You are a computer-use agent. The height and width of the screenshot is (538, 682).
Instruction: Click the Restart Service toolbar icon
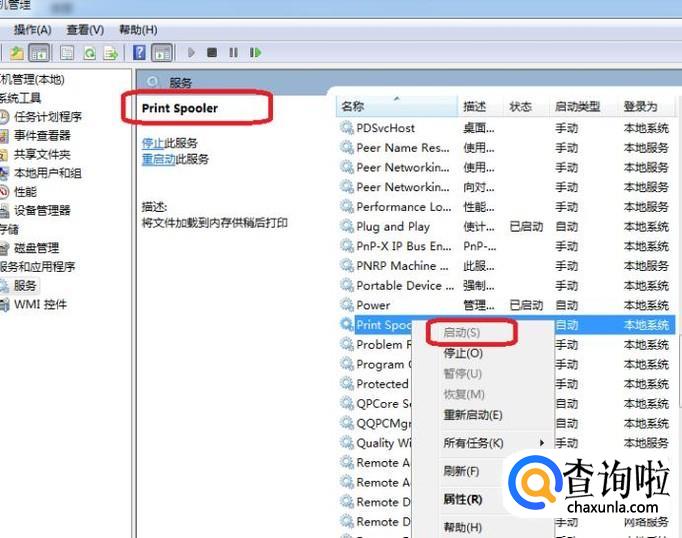click(x=256, y=52)
